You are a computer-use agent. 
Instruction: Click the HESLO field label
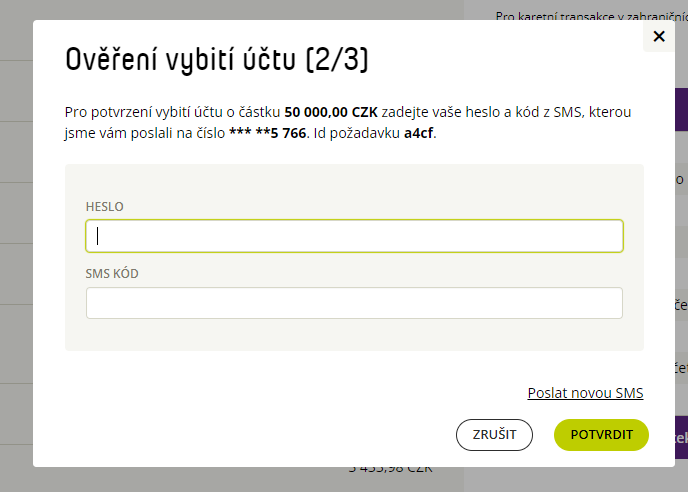pyautogui.click(x=104, y=207)
